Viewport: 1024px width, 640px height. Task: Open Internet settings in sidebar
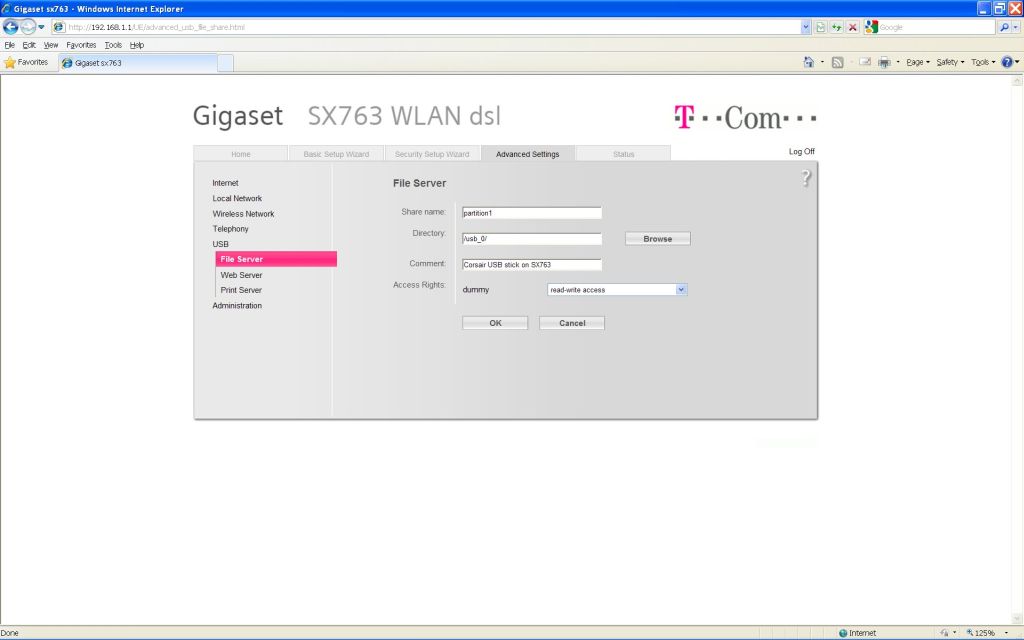click(x=225, y=183)
